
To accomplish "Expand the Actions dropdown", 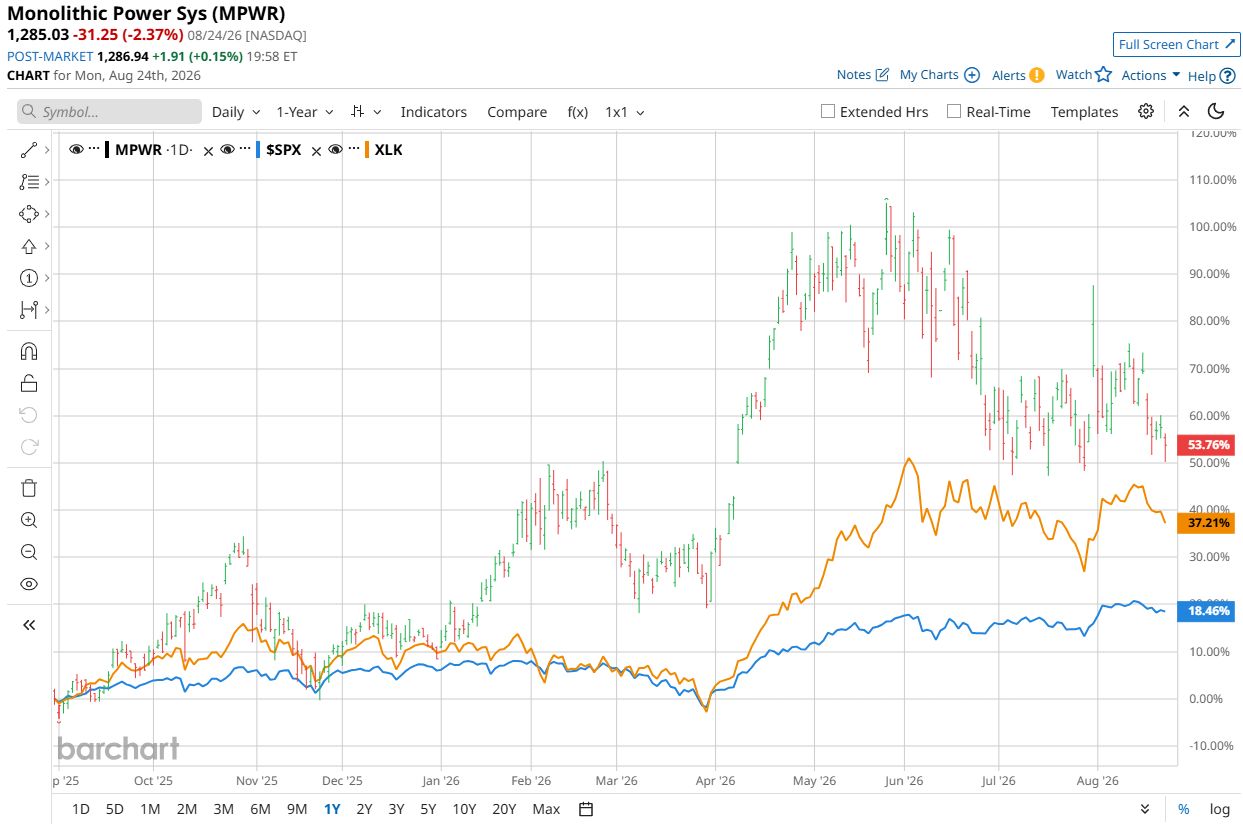I will click(x=1151, y=75).
